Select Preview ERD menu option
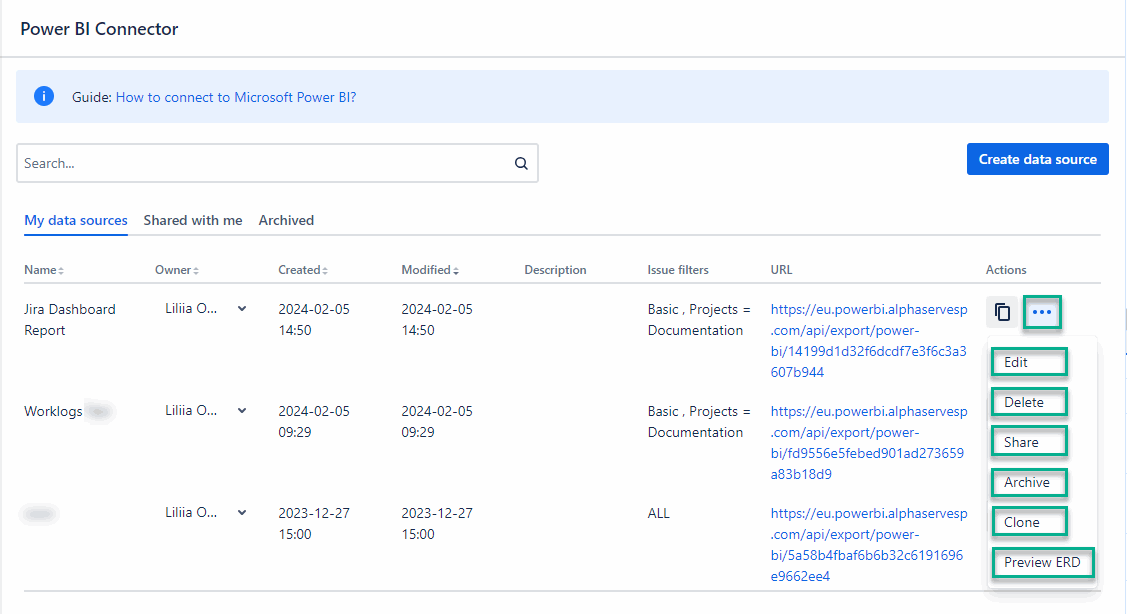Screen dimensions: 1127x614 pos(1042,562)
